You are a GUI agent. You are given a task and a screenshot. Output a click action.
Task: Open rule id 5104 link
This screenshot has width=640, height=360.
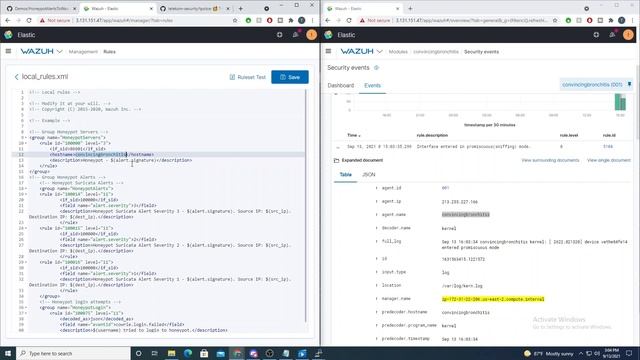608,147
